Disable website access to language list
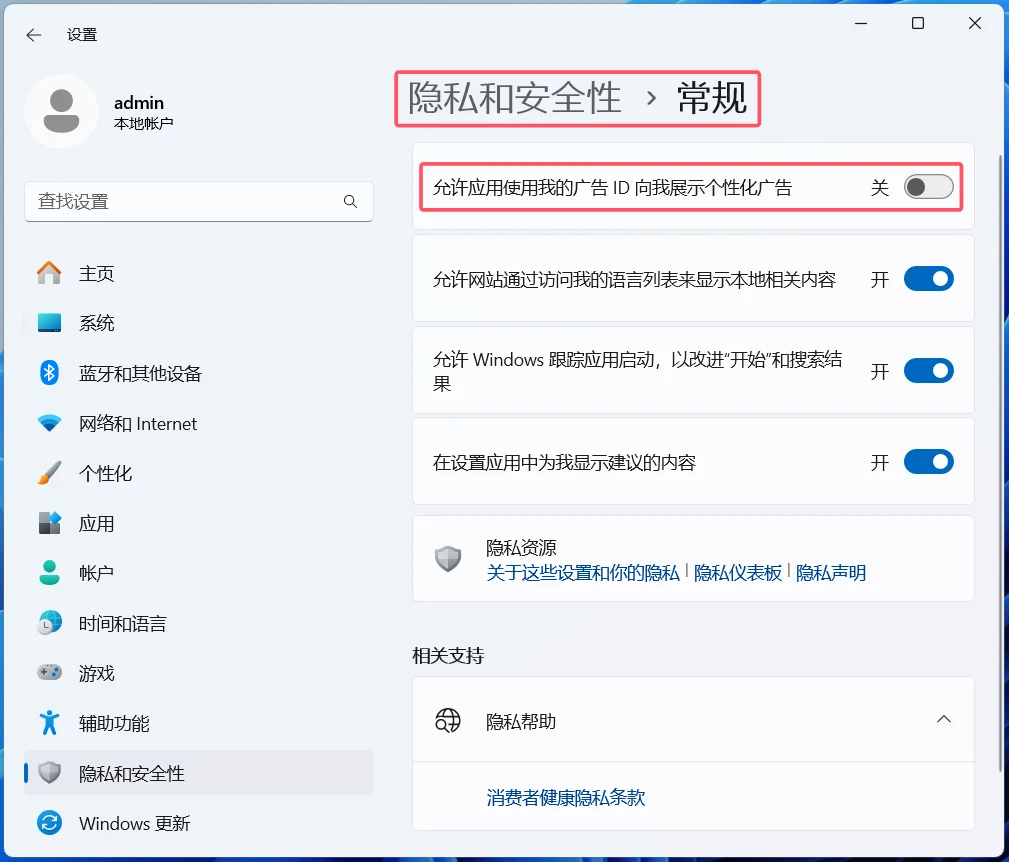 click(928, 279)
